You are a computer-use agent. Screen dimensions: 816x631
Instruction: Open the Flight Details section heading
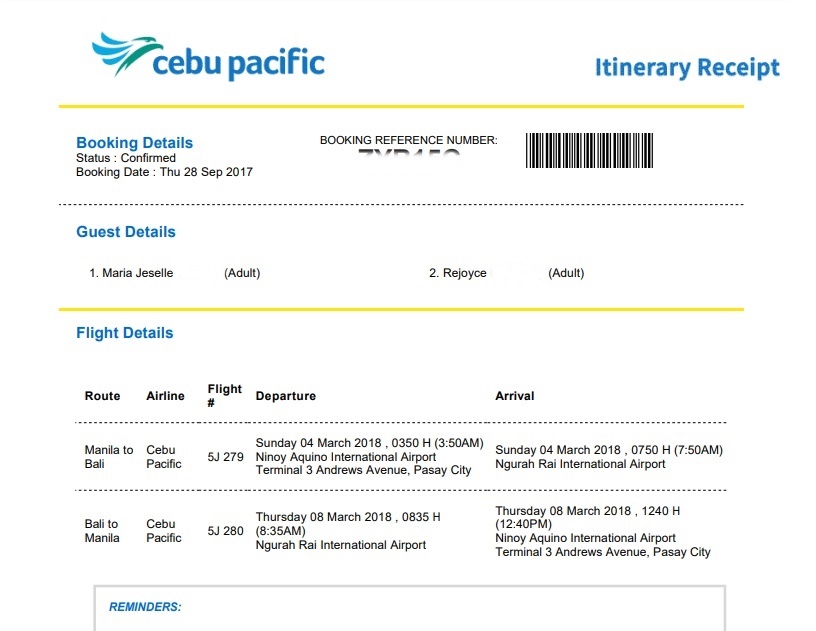coord(125,333)
